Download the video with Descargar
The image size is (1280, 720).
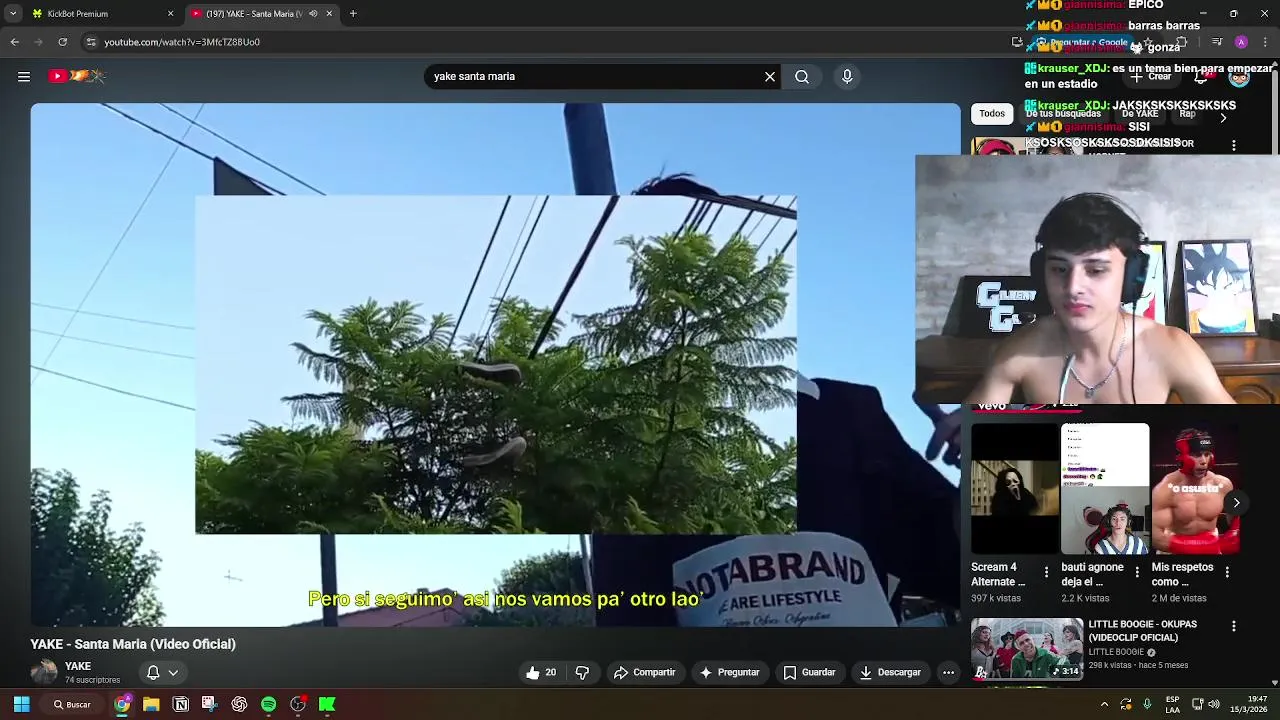tap(890, 673)
